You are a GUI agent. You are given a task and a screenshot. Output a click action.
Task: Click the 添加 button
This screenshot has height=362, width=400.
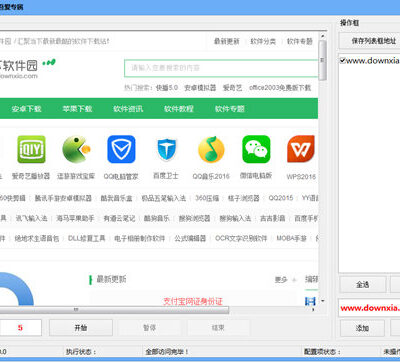[x=362, y=328]
